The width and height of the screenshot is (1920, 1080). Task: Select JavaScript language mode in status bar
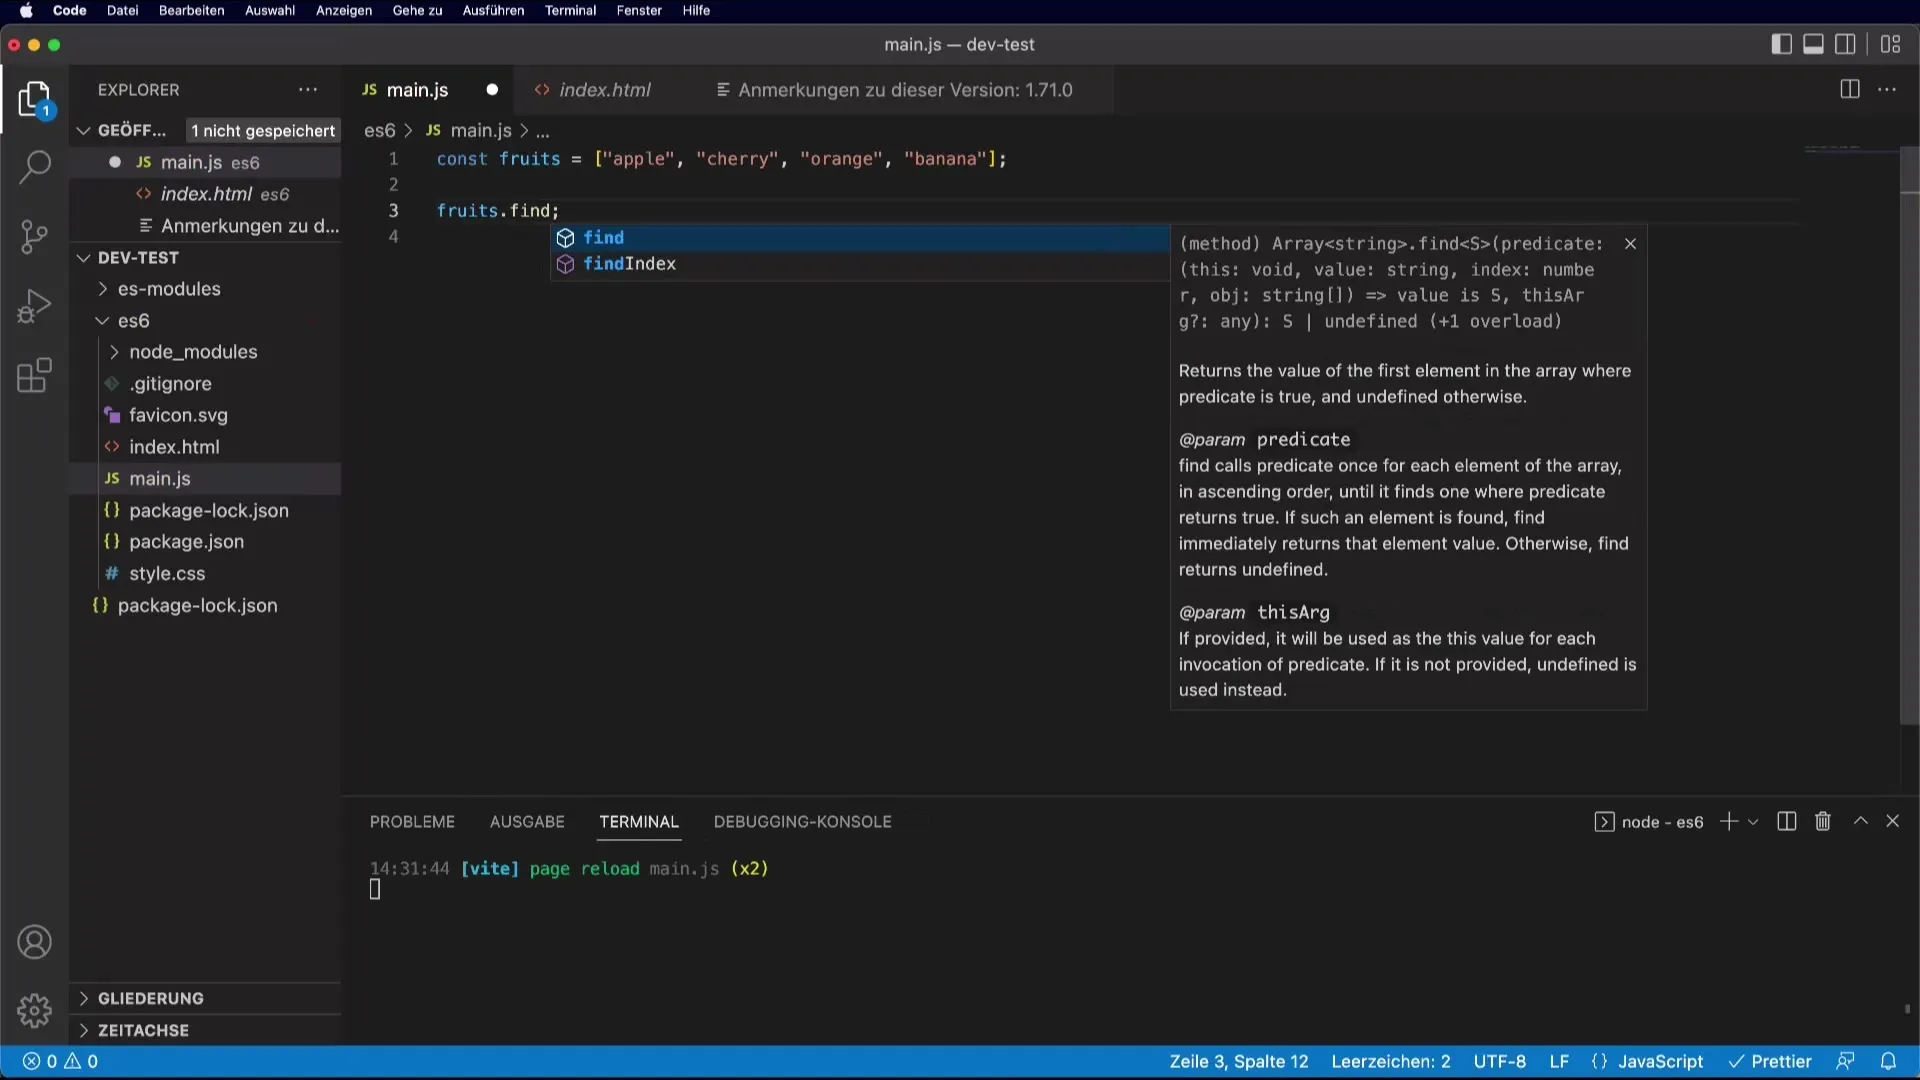point(1660,1061)
